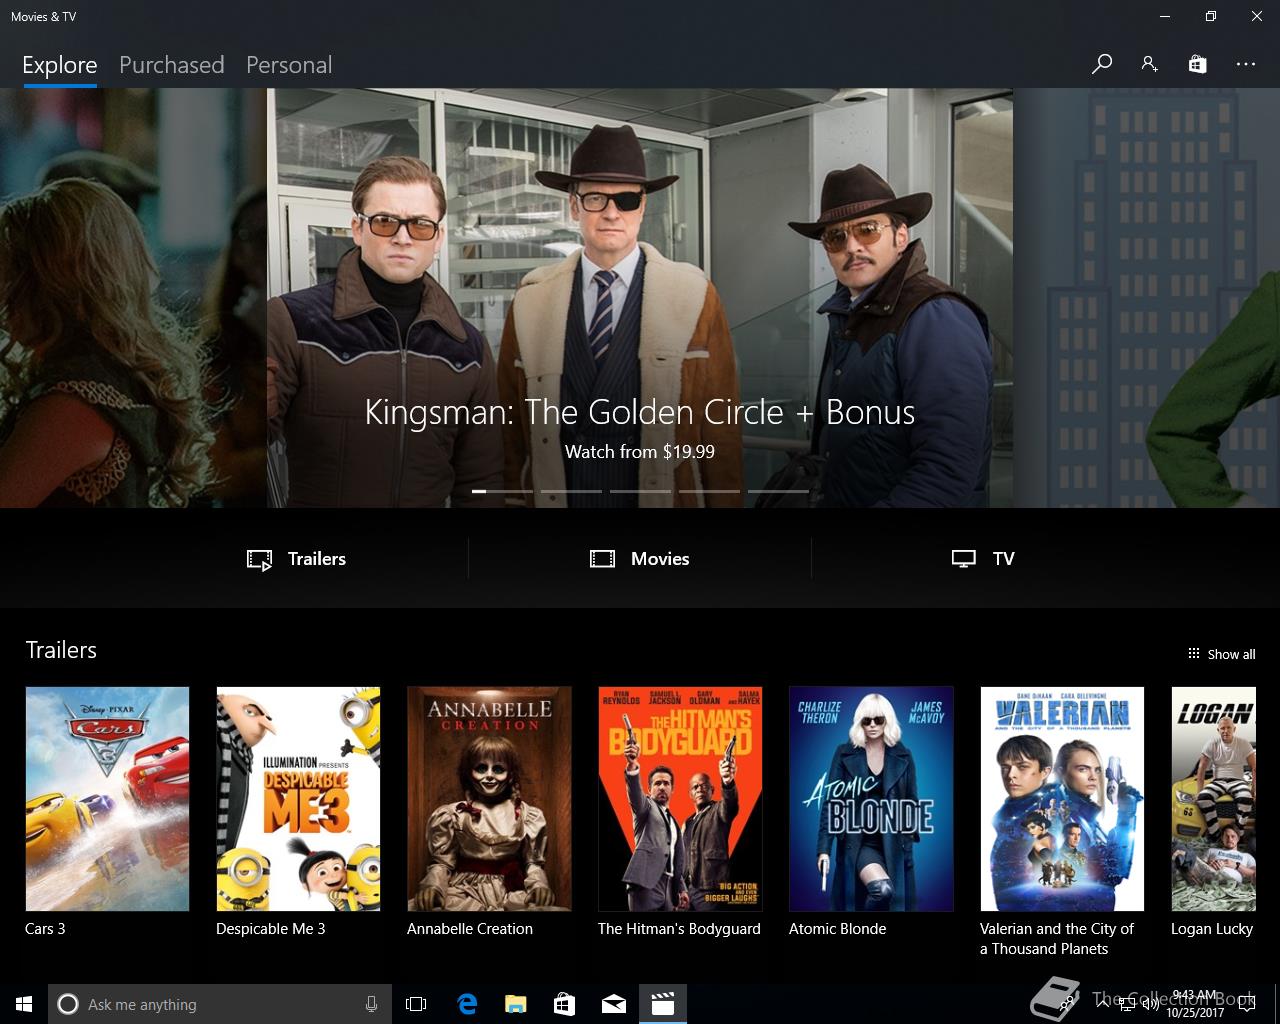
Task: Open the Atomic Blonde poster
Action: (871, 799)
